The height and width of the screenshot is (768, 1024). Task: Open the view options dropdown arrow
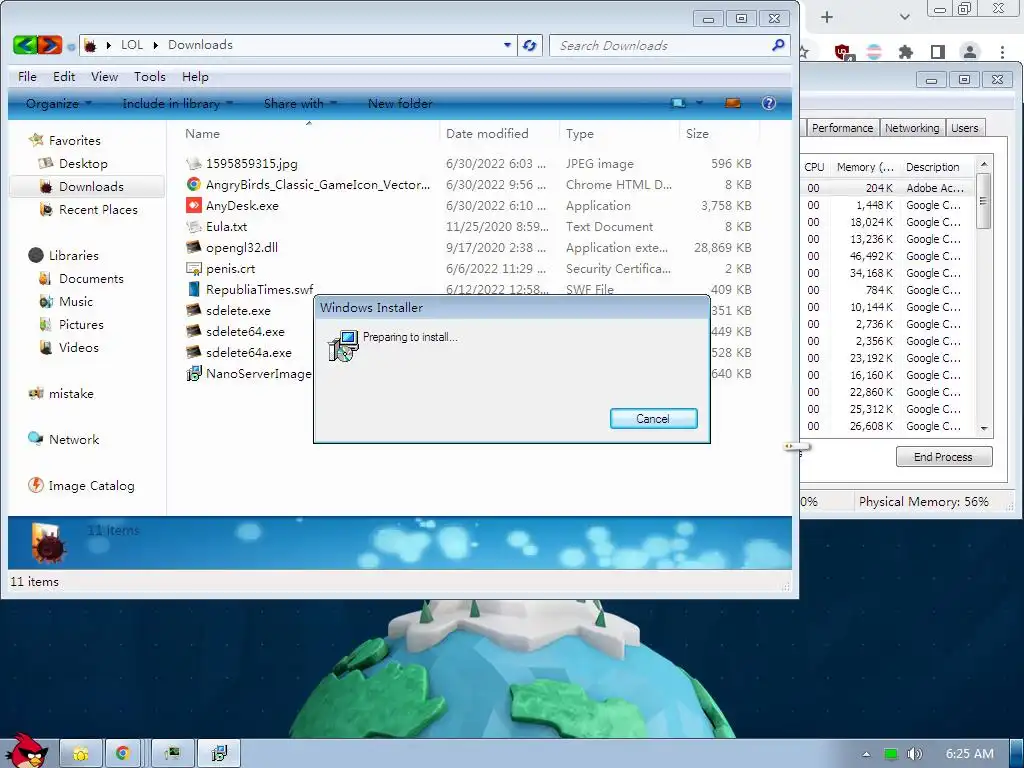pos(699,103)
